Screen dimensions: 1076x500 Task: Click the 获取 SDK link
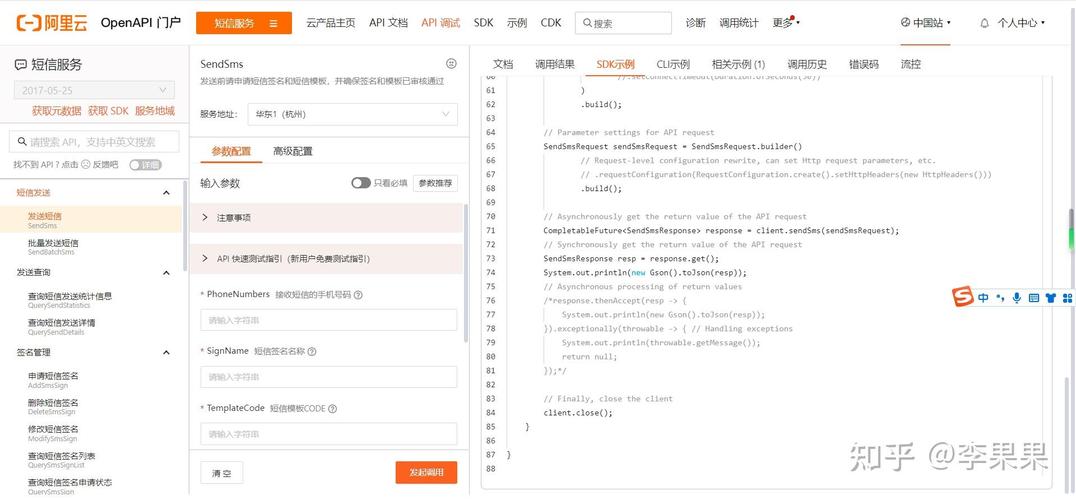click(x=108, y=111)
